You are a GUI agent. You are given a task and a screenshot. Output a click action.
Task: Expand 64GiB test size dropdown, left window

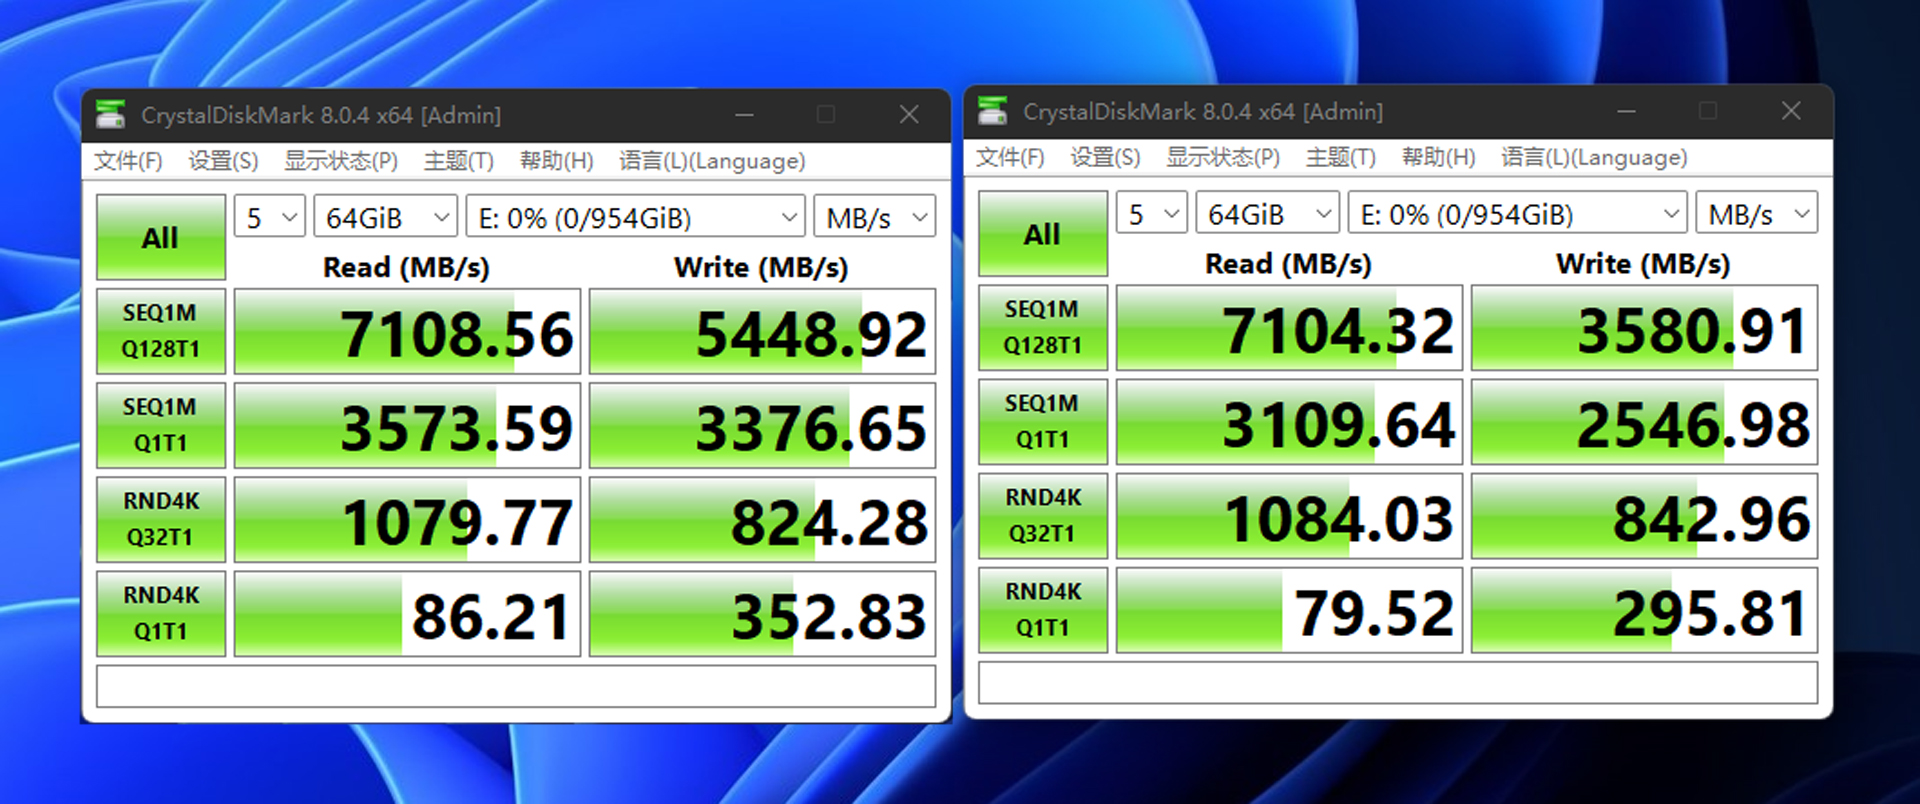pyautogui.click(x=386, y=217)
